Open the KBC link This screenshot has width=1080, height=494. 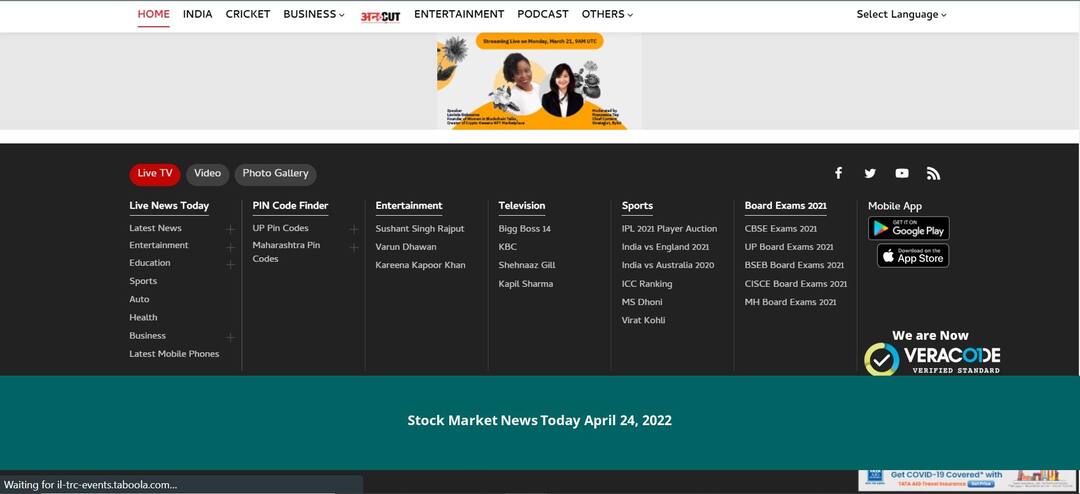click(508, 247)
